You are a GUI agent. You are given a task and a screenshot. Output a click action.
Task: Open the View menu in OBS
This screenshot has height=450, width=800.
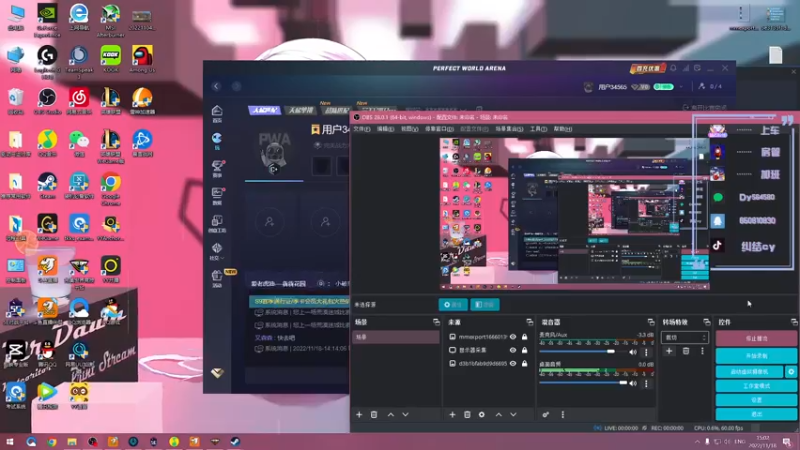point(410,129)
